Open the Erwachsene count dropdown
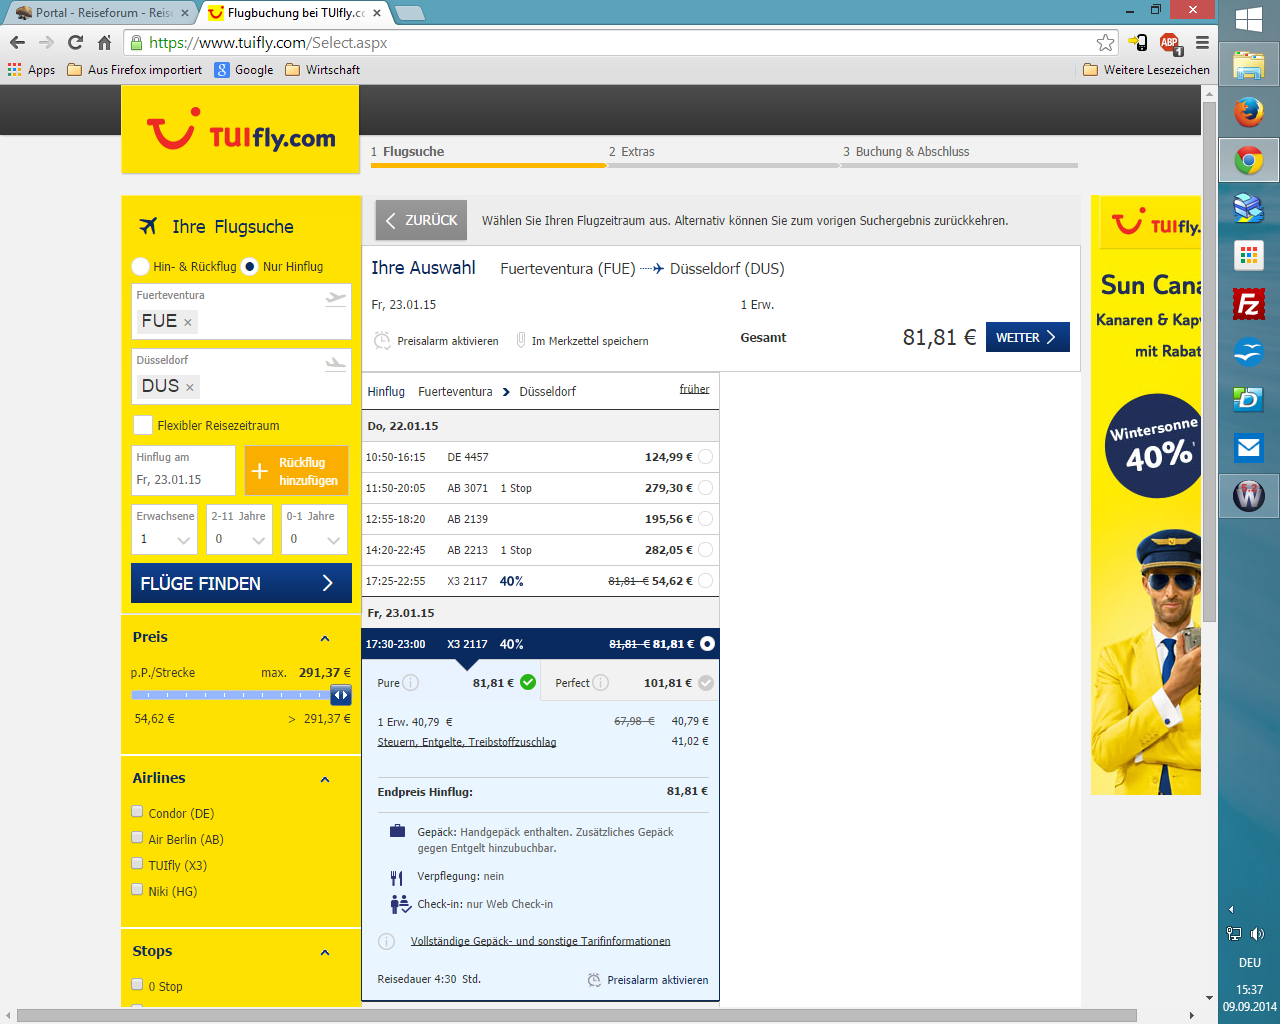This screenshot has width=1280, height=1024. tap(165, 539)
